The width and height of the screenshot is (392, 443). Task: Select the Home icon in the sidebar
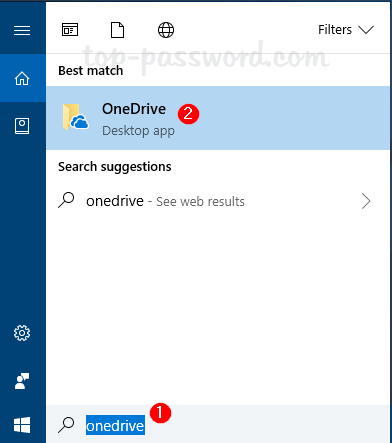pos(22,78)
